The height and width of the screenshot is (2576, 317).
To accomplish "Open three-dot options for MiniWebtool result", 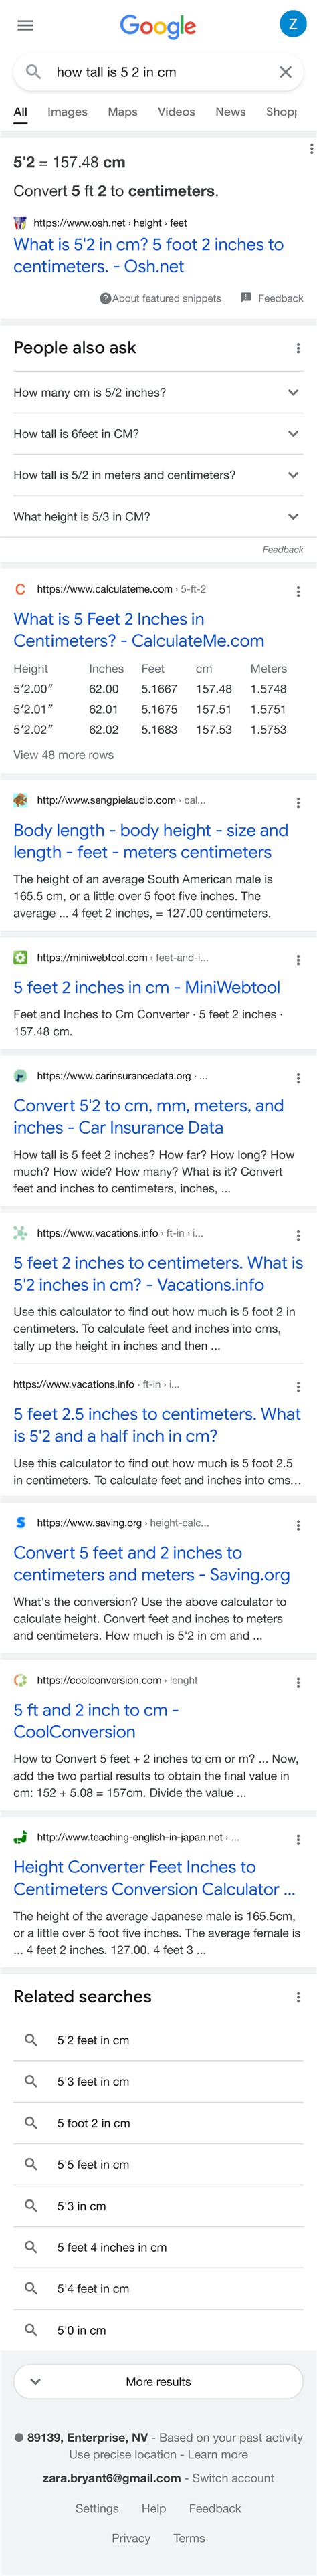I will point(298,959).
